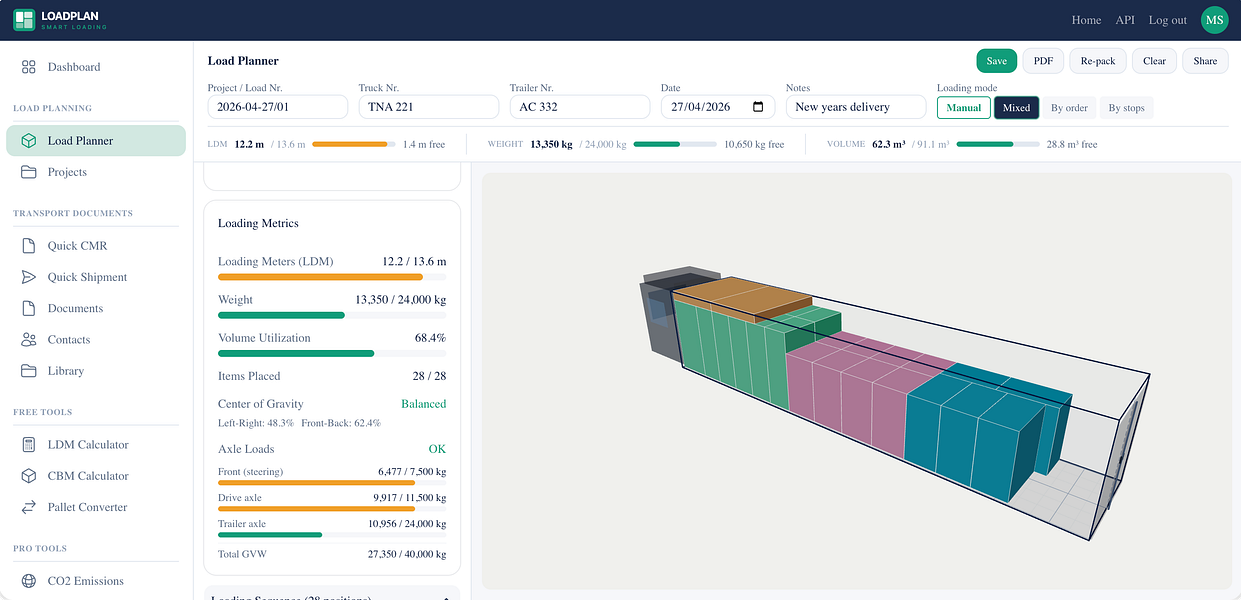Click the LDM Calculator icon
This screenshot has height=600, width=1241.
[x=29, y=445]
